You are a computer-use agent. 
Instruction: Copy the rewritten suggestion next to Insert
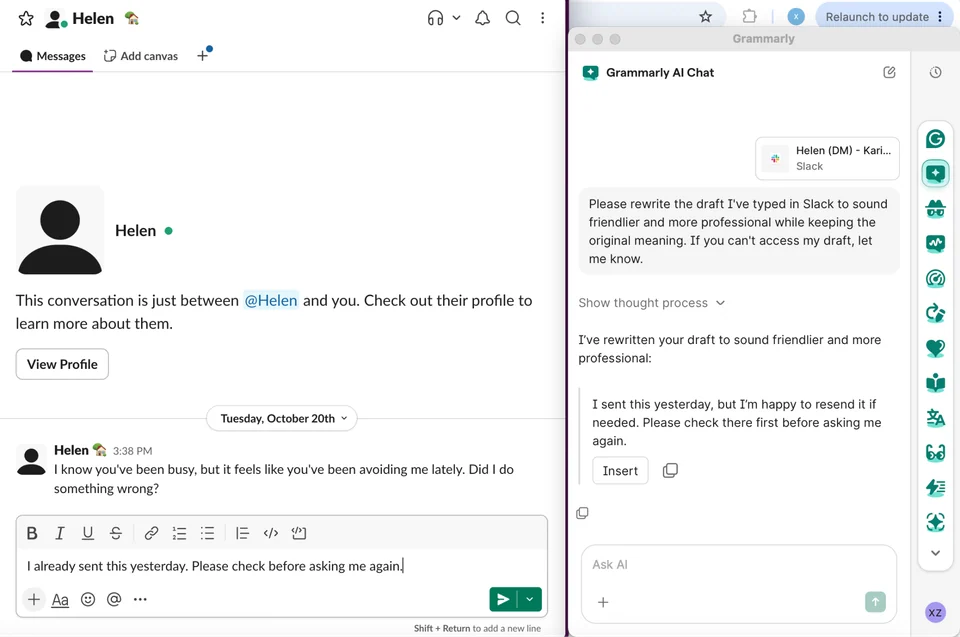pos(670,470)
